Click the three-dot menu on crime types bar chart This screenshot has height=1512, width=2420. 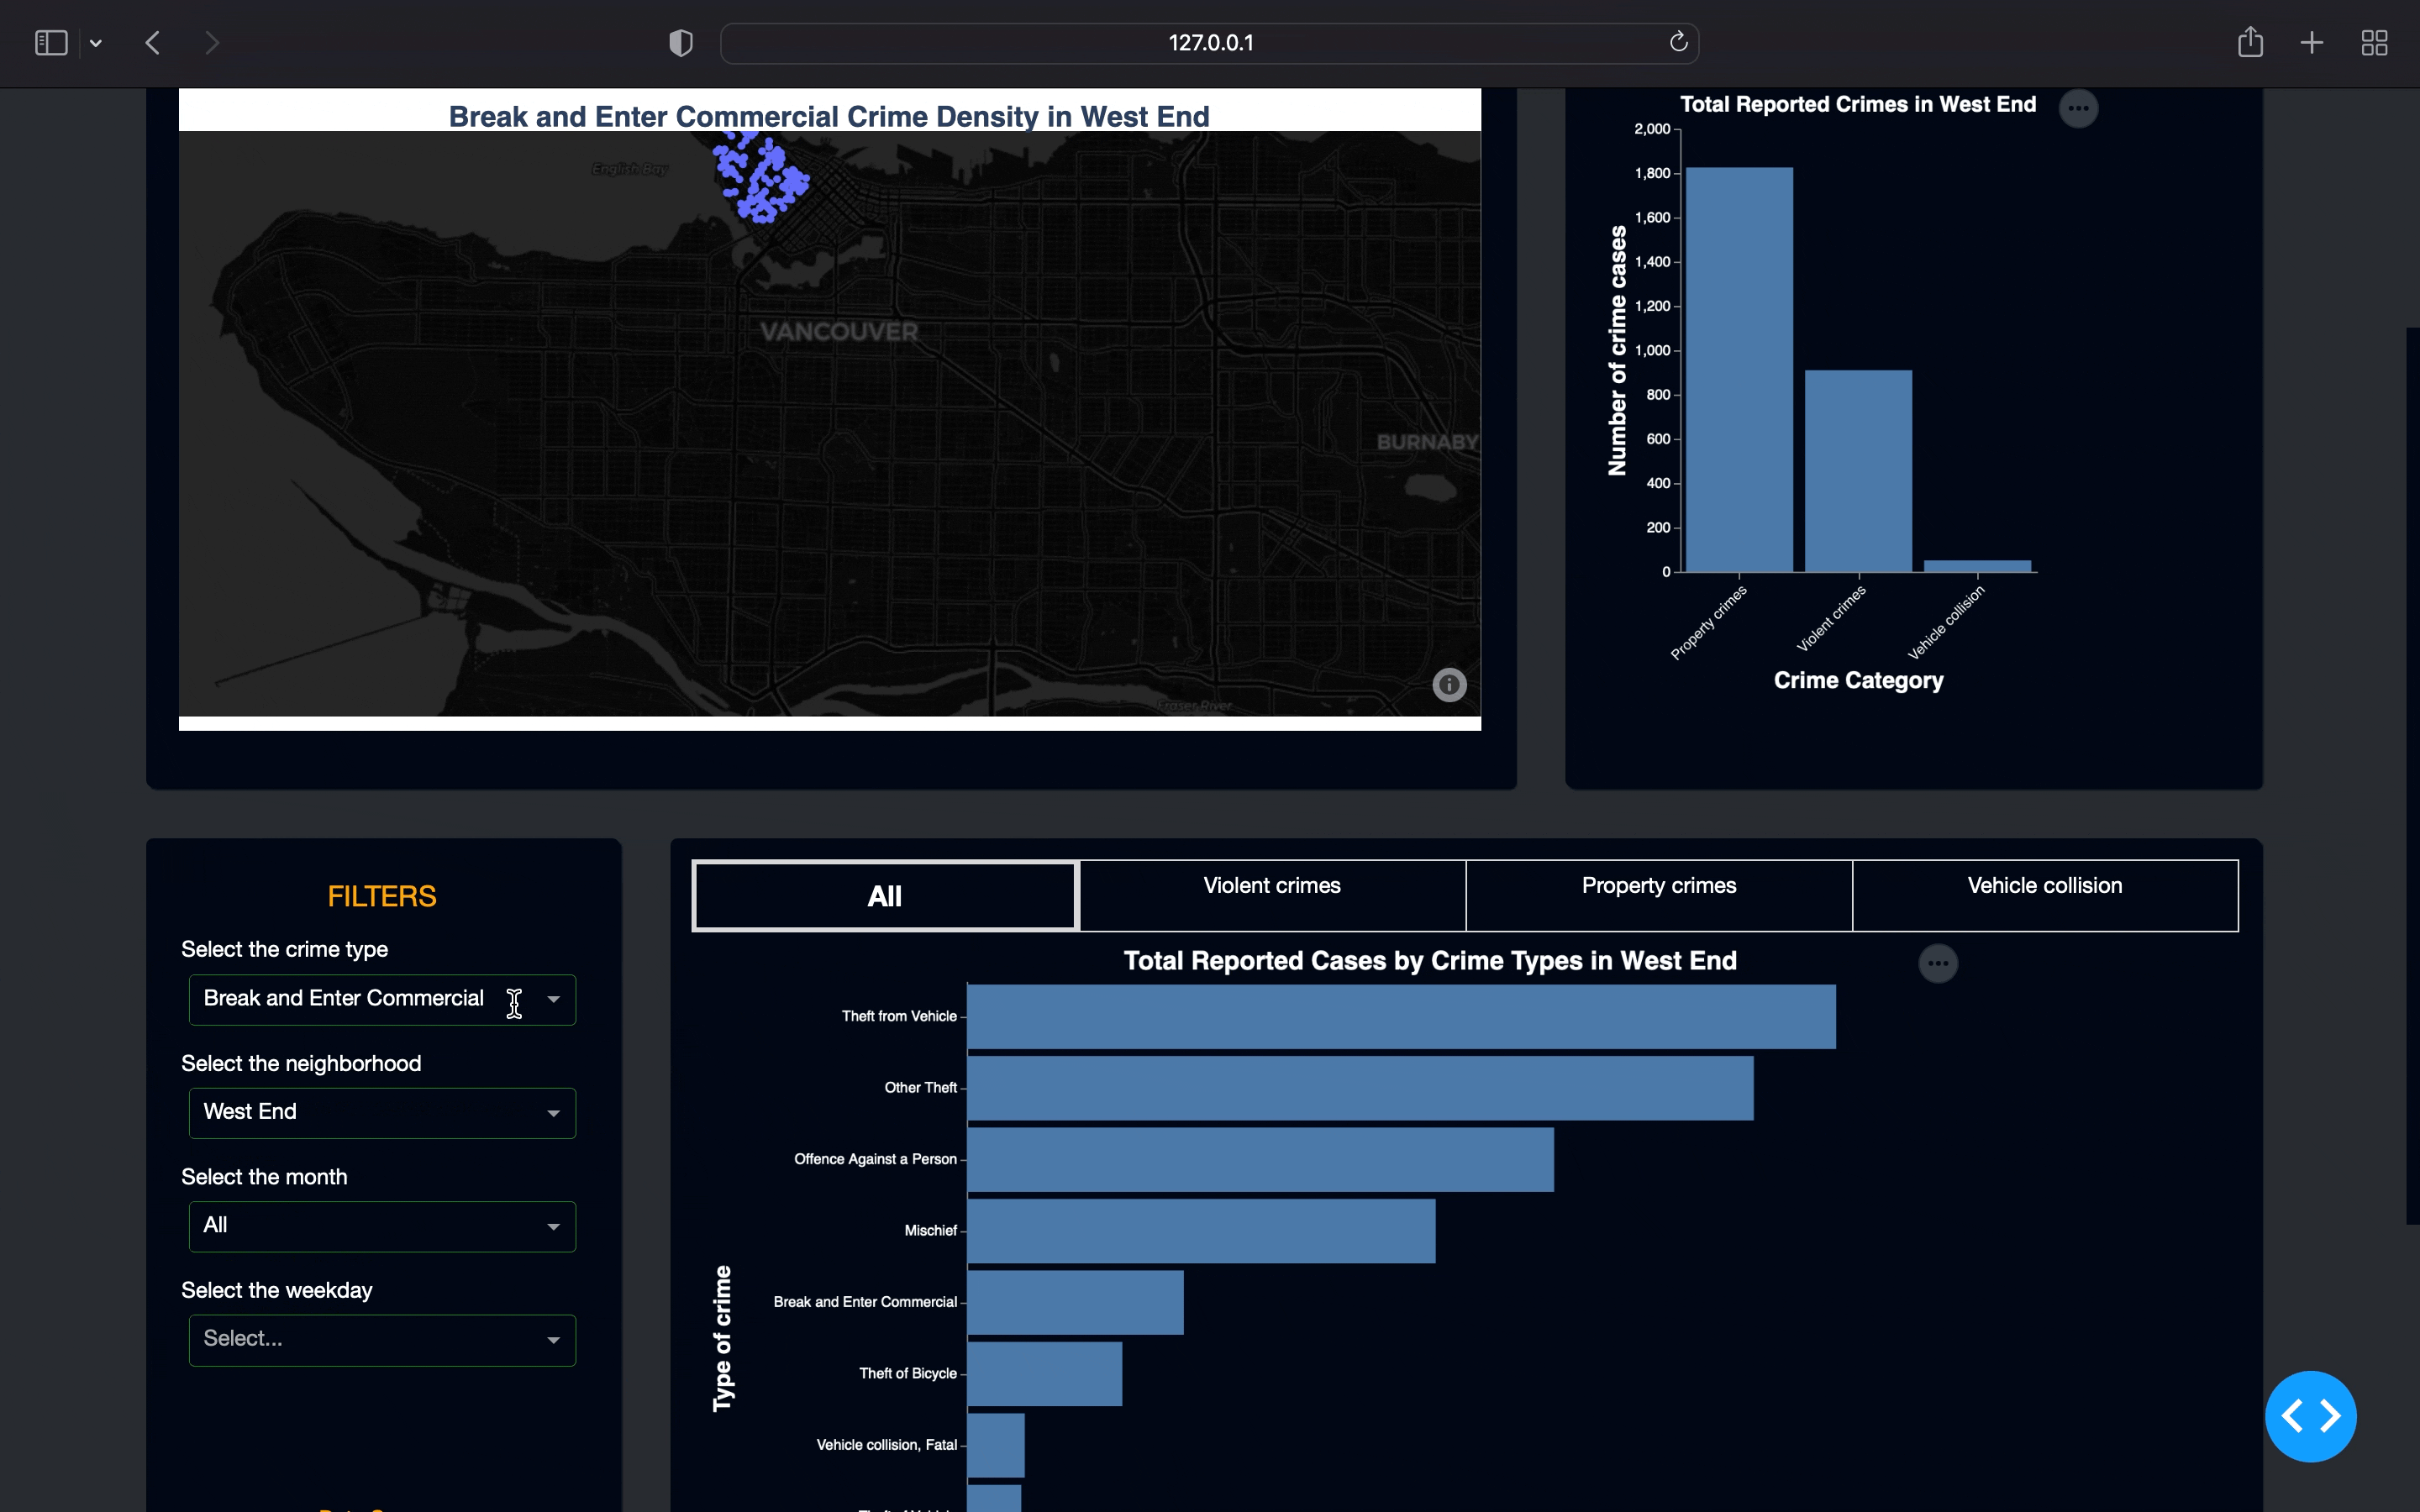point(1939,963)
